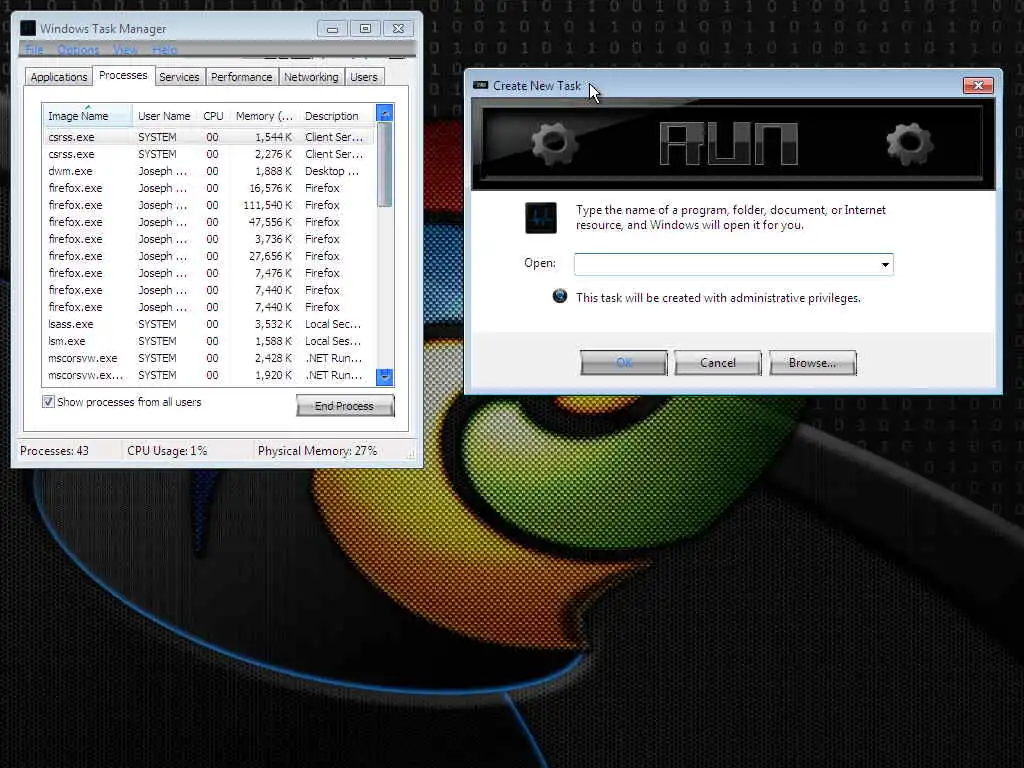1024x768 pixels.
Task: Select mscorsvw.exe using 2,428 K memory
Action: coord(209,358)
